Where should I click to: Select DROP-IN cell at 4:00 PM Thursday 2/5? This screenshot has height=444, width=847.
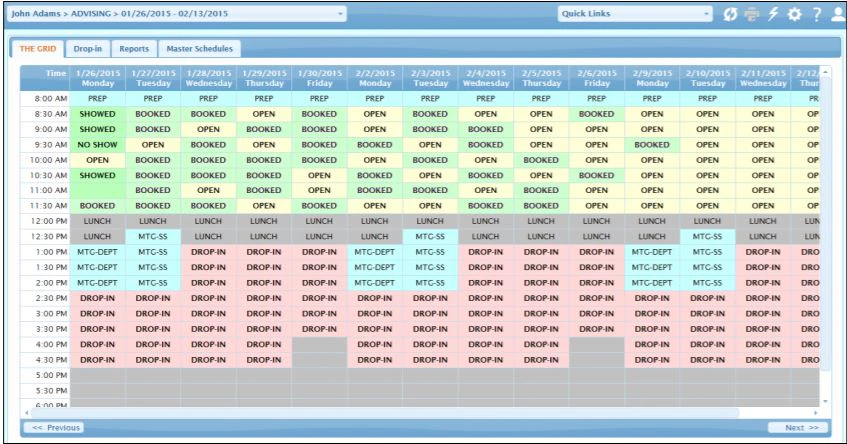click(541, 344)
